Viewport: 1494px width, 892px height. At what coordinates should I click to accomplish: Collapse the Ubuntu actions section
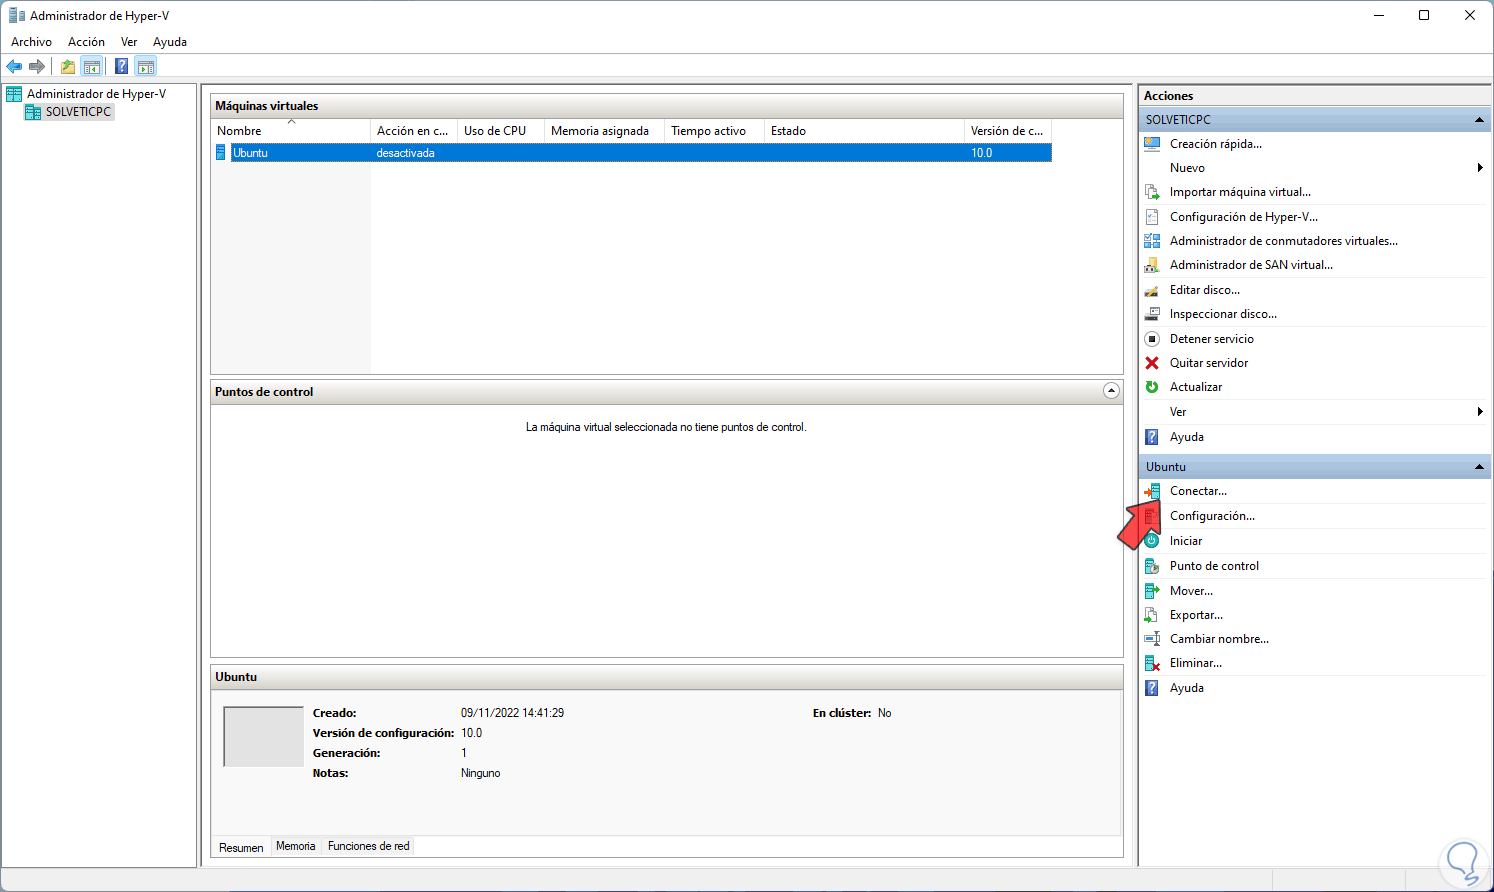tap(1479, 467)
